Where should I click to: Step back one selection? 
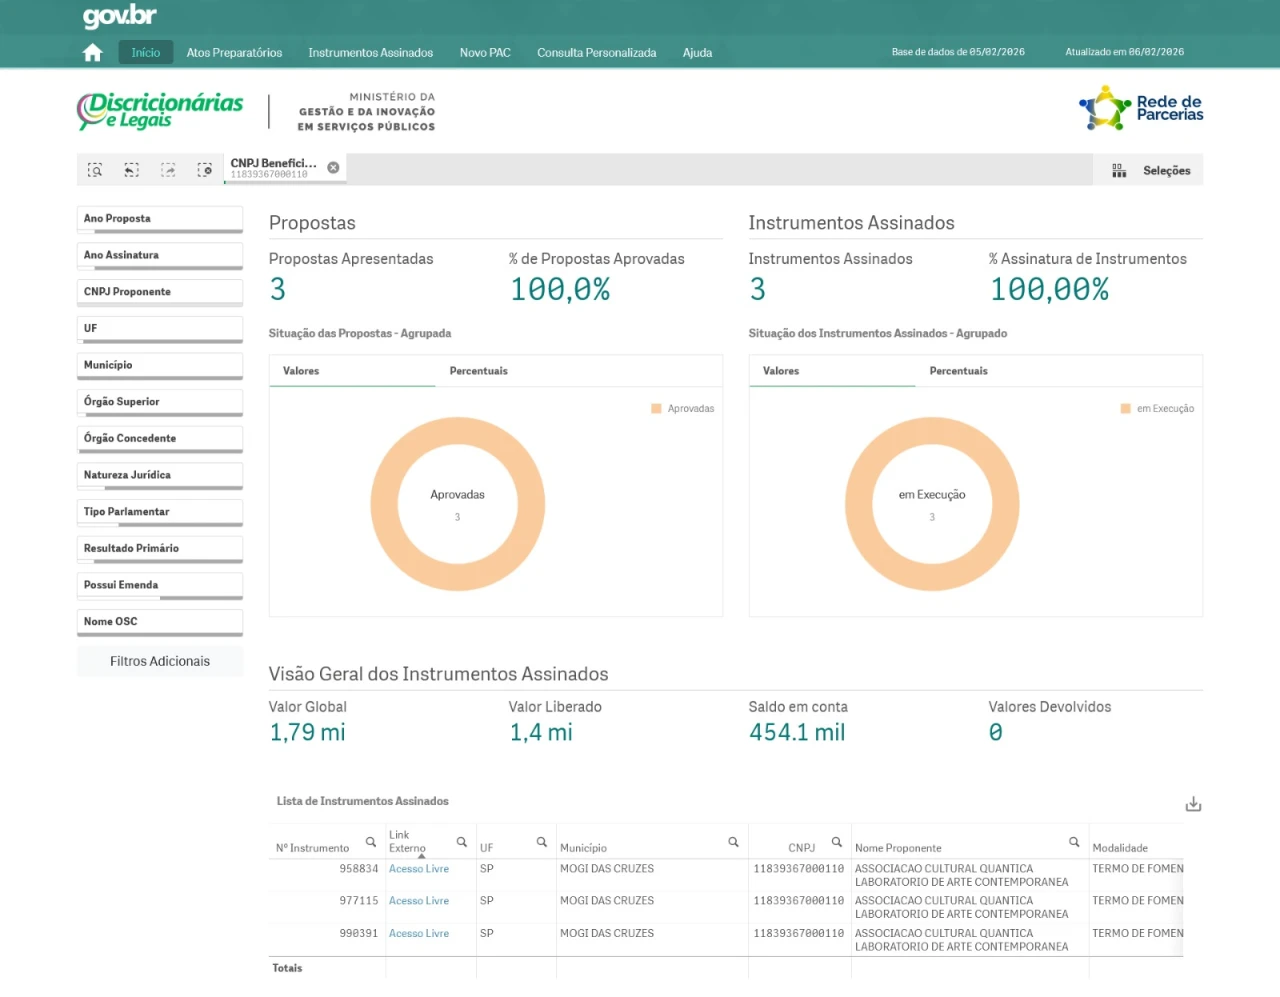131,170
